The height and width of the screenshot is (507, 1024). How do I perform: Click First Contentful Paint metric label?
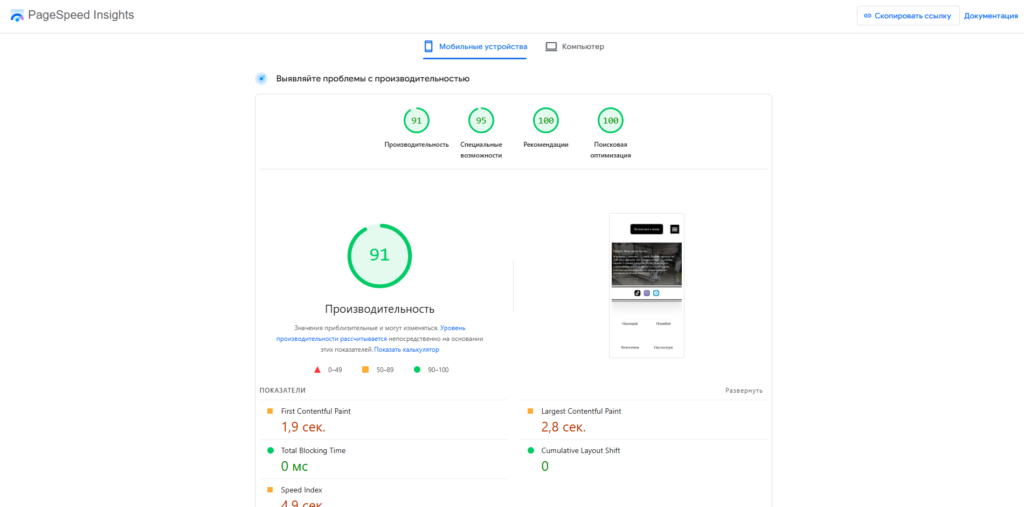(315, 412)
